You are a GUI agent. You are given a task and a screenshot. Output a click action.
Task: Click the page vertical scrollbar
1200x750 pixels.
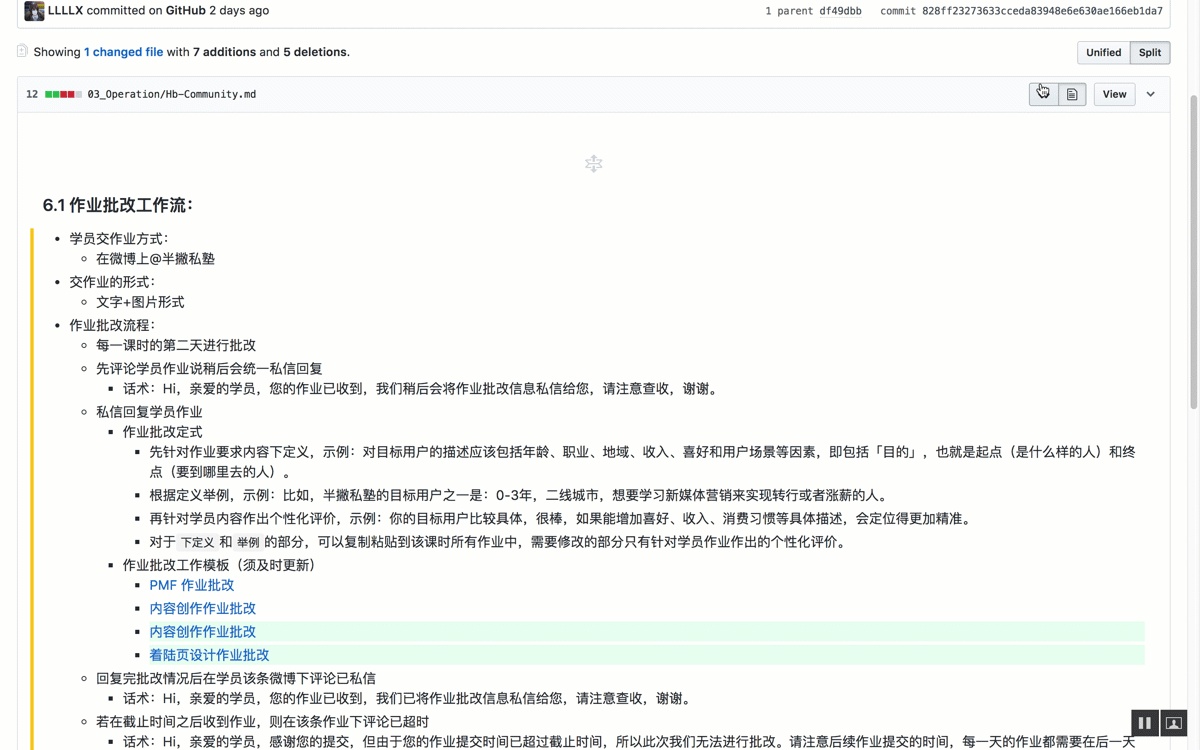coord(1193,250)
